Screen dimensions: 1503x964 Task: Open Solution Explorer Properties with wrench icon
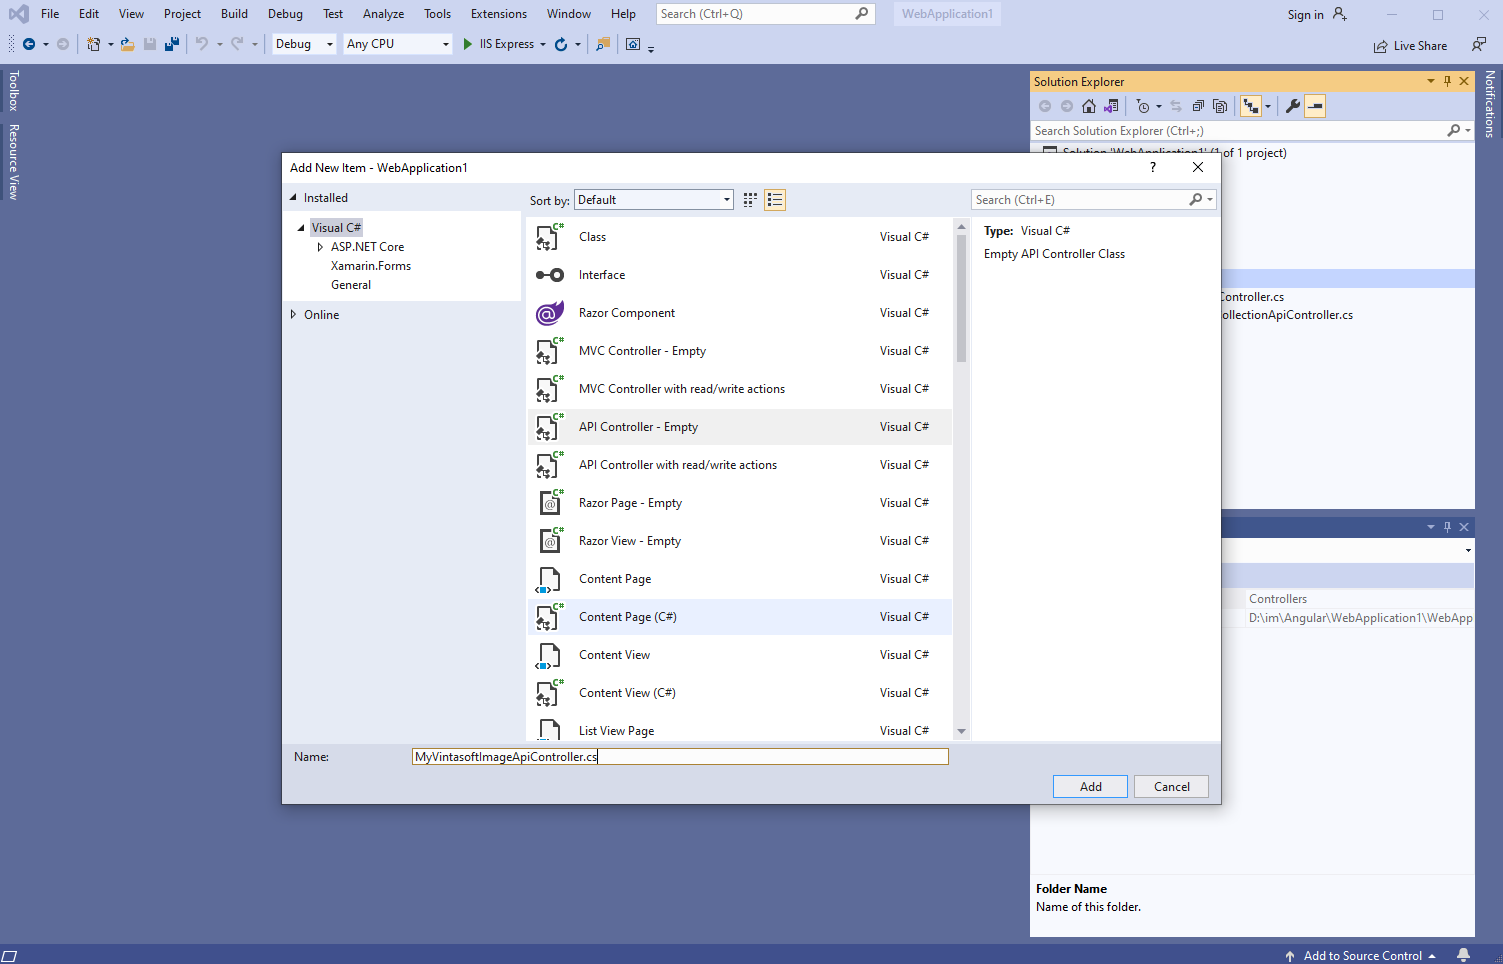[x=1294, y=105]
